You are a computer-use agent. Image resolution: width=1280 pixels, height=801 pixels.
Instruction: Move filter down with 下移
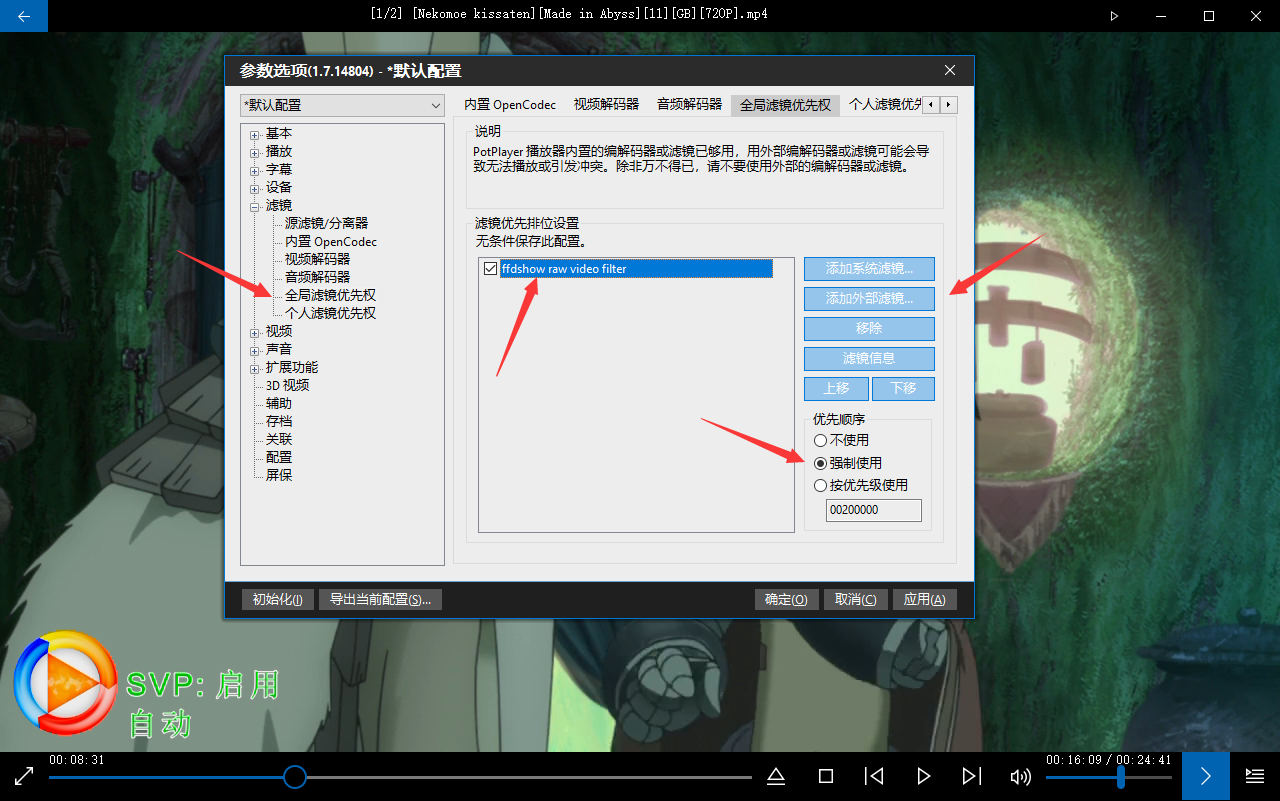(903, 388)
